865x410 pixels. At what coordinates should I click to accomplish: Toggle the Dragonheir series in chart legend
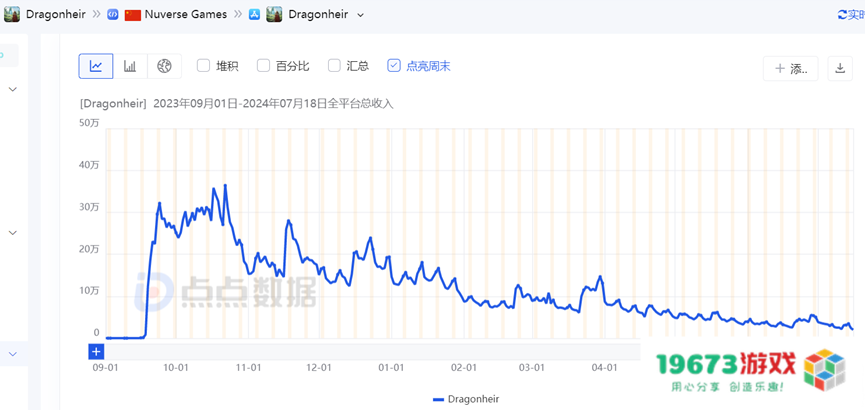pos(466,398)
